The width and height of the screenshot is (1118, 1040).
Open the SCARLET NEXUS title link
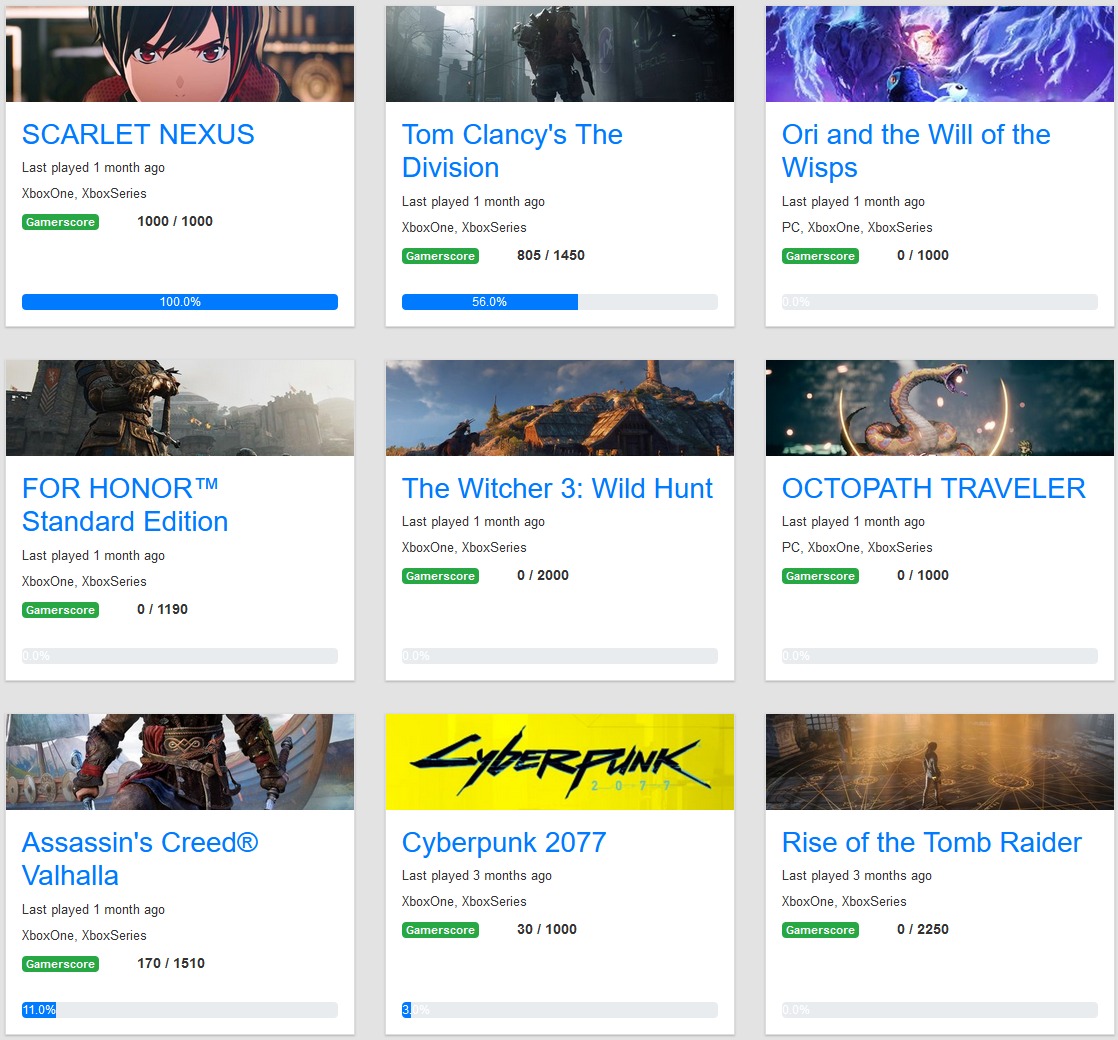point(138,134)
